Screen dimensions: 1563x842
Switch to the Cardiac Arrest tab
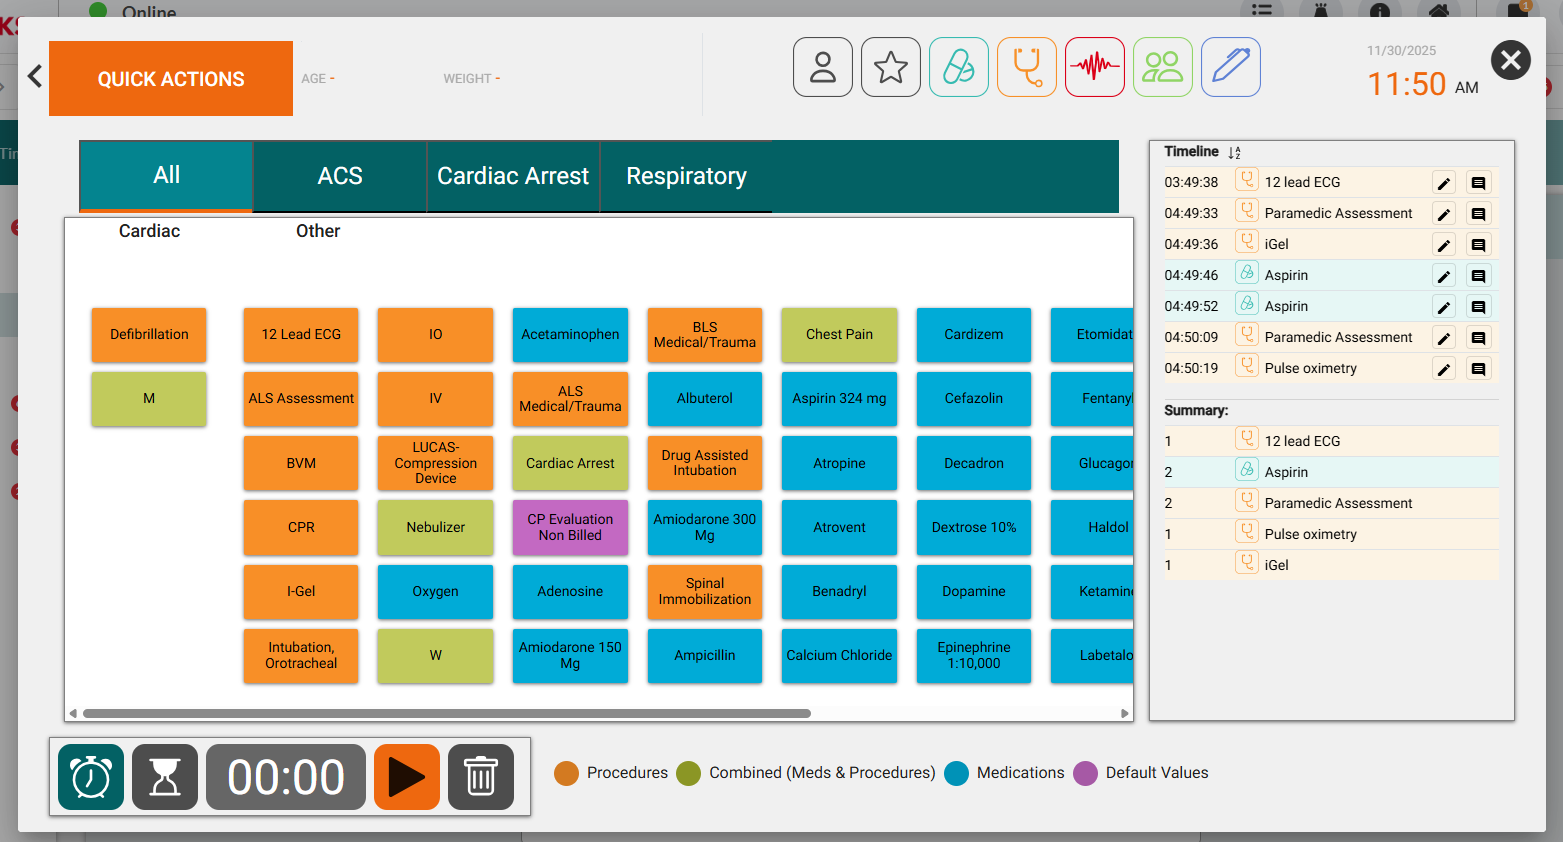pyautogui.click(x=513, y=176)
